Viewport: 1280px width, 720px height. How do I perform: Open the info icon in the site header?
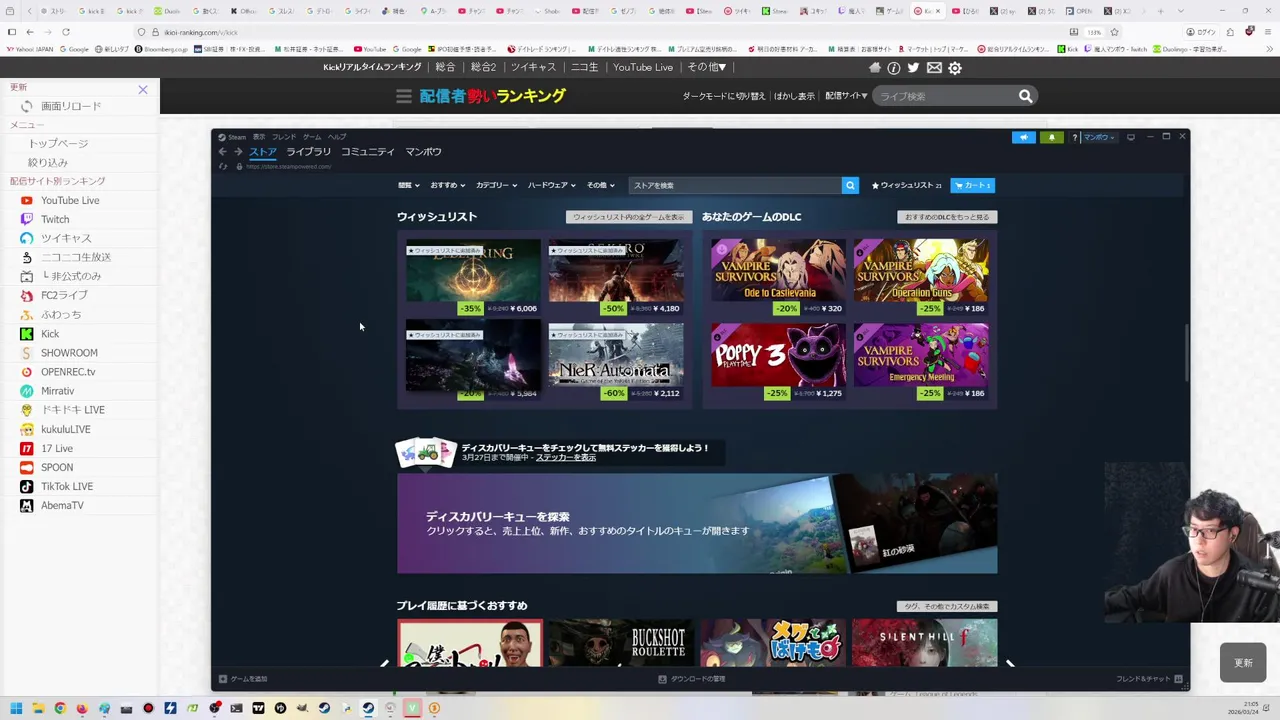coord(894,68)
